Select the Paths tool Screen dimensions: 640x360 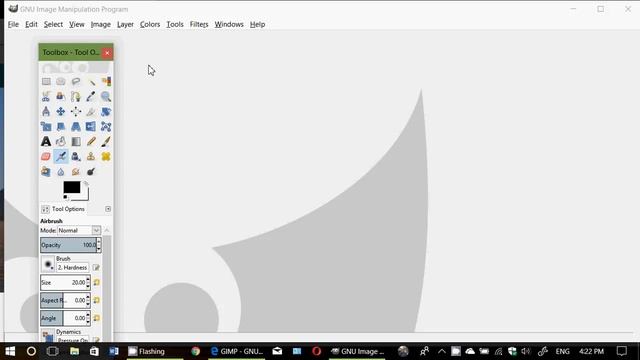pyautogui.click(x=76, y=97)
